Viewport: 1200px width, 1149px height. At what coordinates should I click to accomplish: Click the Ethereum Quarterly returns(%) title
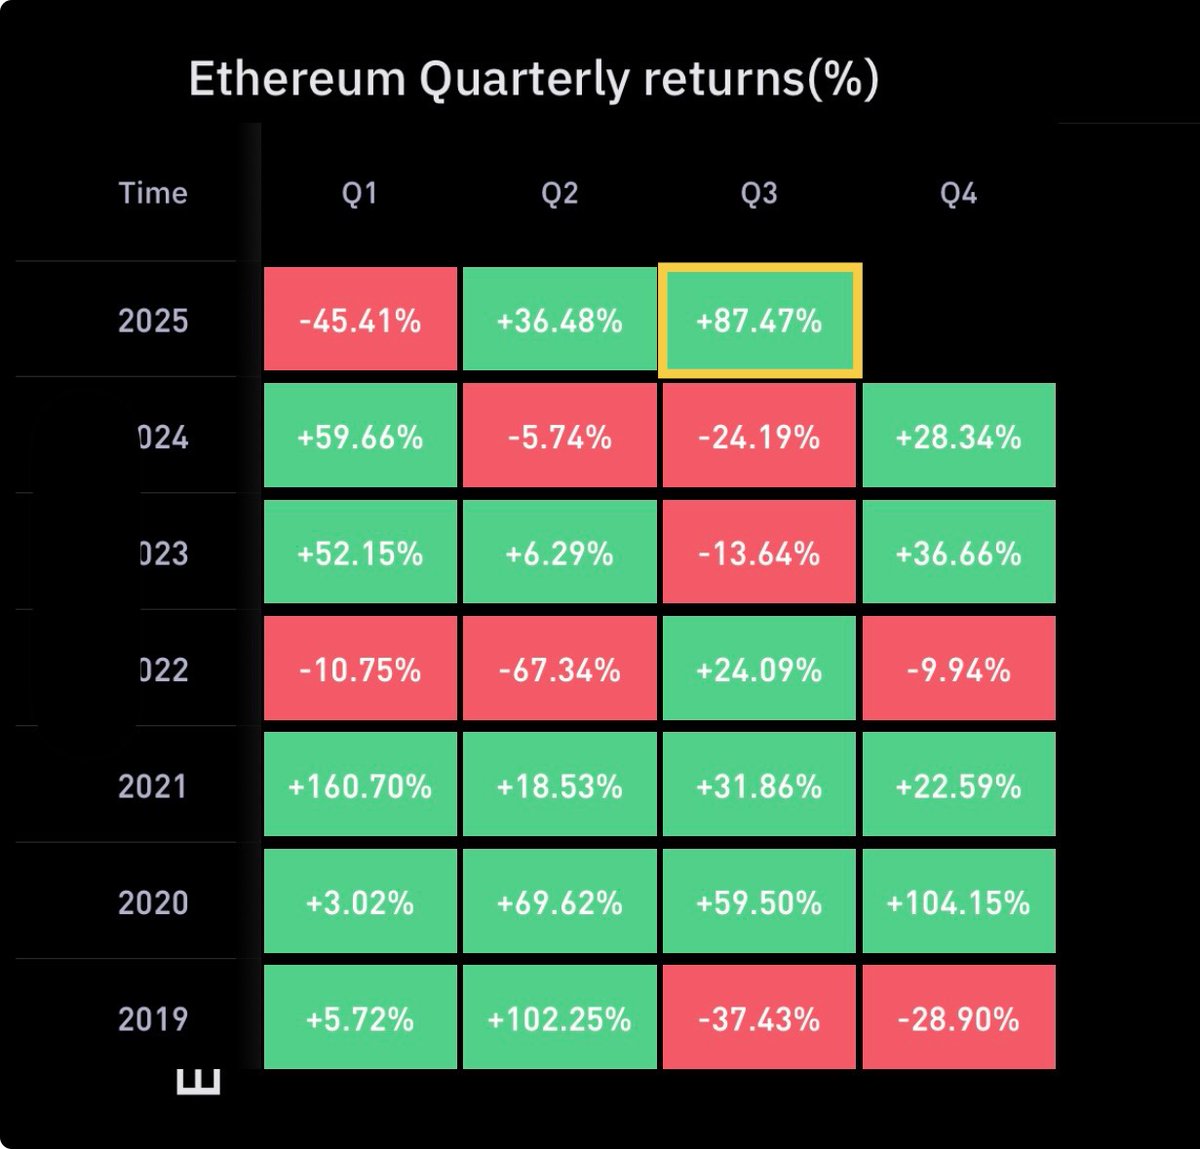point(534,78)
